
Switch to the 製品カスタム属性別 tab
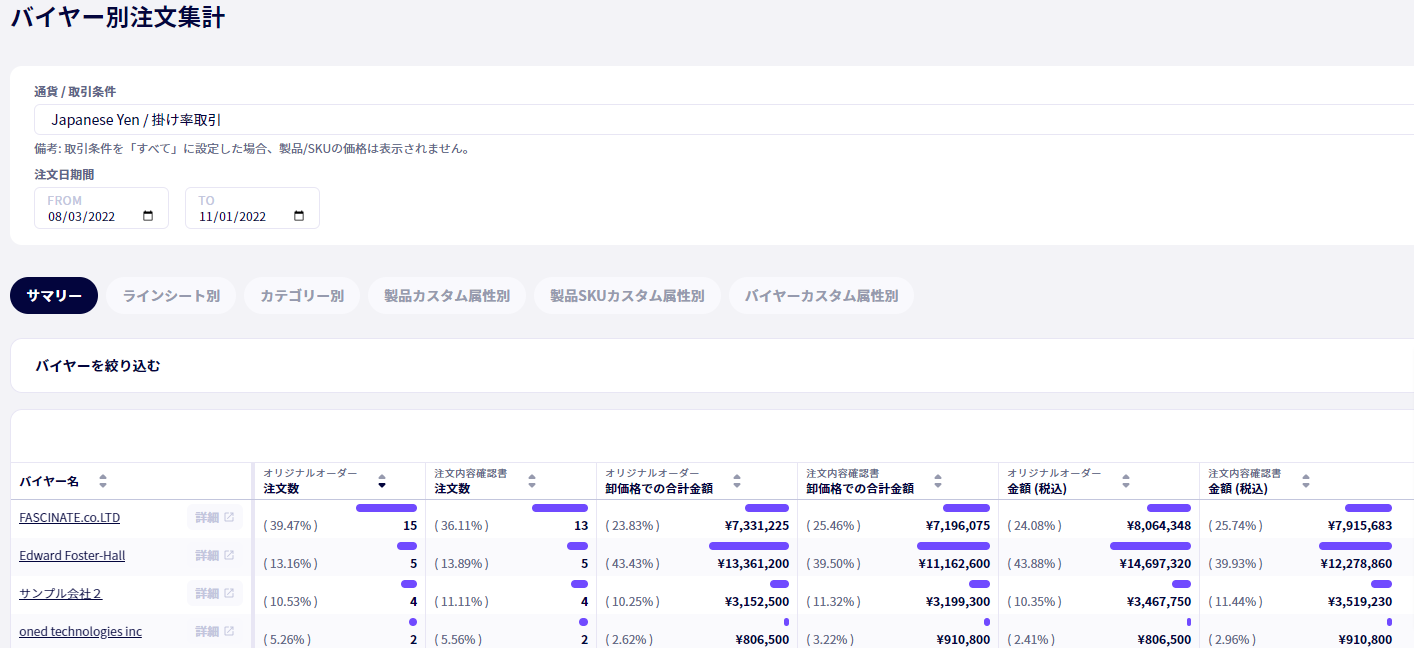(447, 296)
